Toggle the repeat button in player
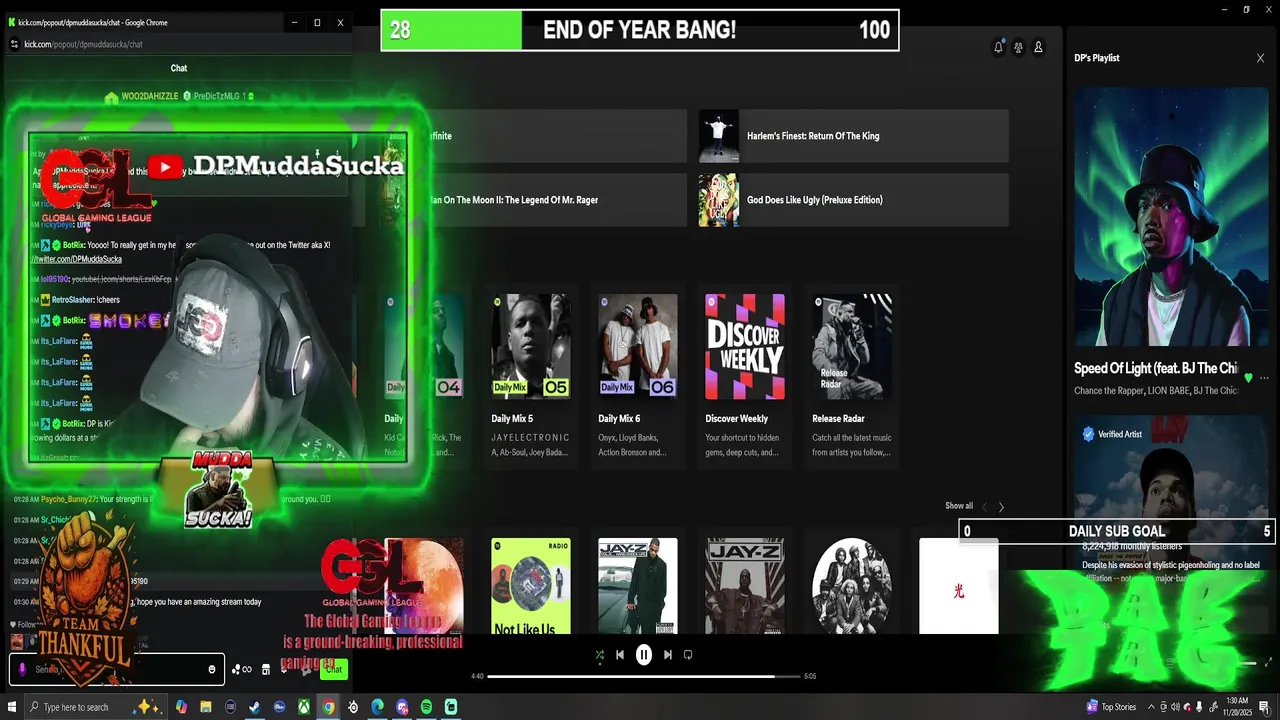Image resolution: width=1280 pixels, height=720 pixels. pyautogui.click(x=688, y=655)
